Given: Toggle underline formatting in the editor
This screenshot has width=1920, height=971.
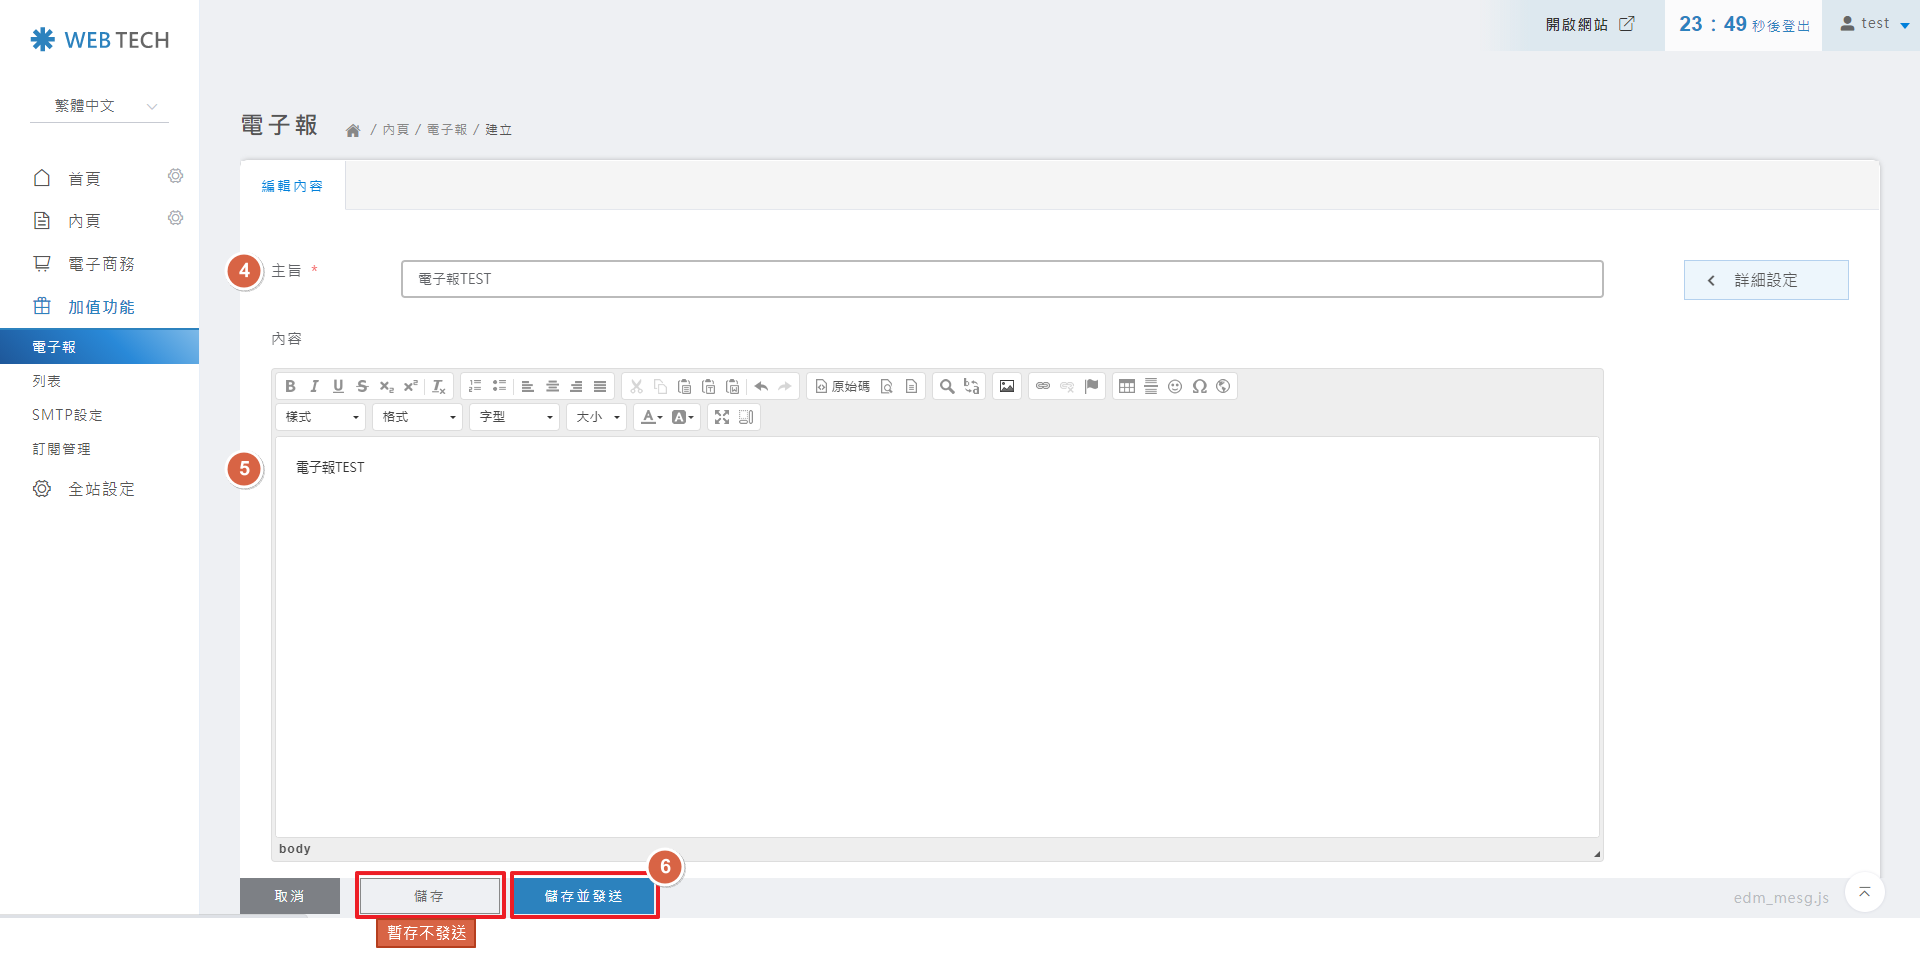Looking at the screenshot, I should pos(338,387).
